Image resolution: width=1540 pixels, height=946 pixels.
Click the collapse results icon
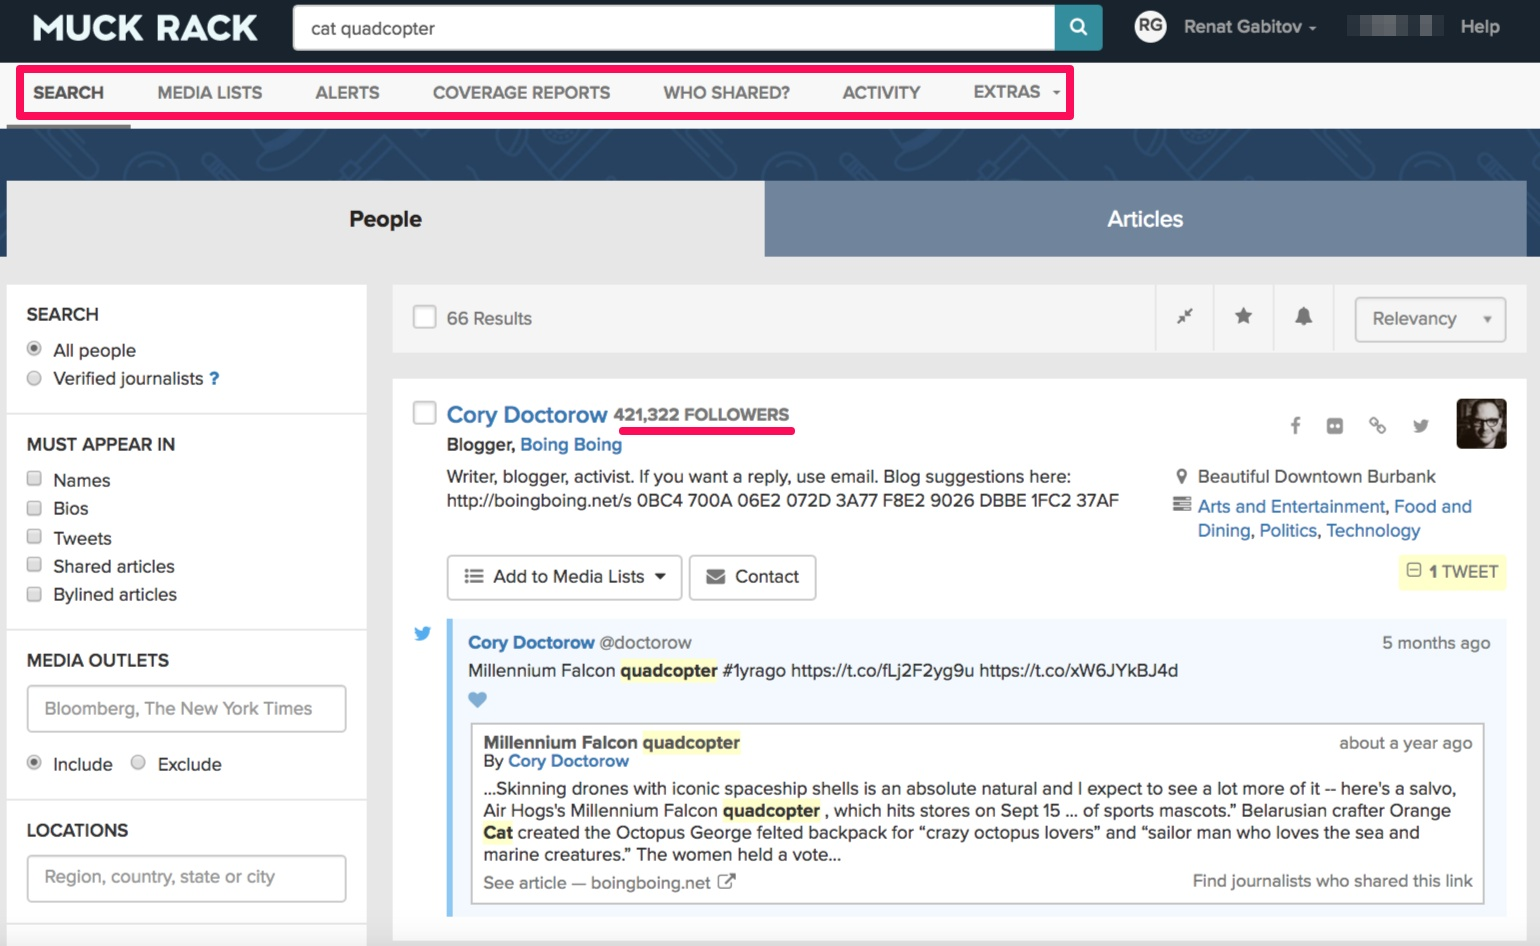click(x=1185, y=317)
